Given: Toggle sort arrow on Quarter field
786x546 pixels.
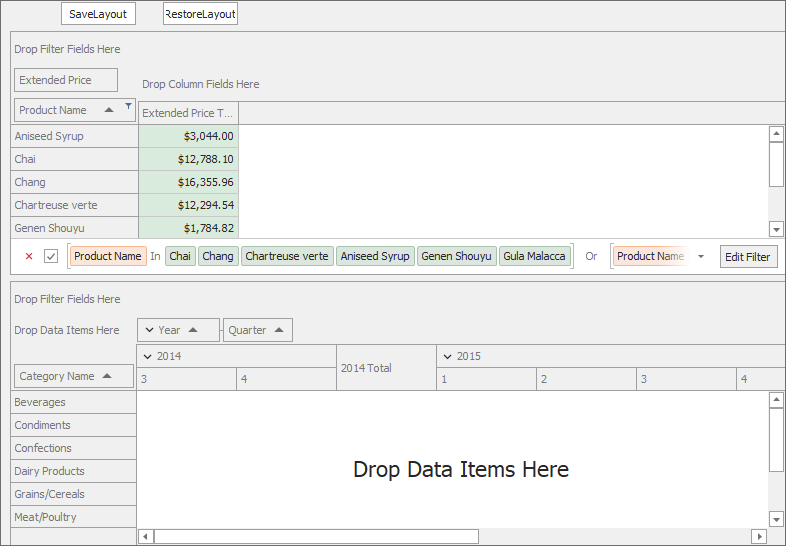Looking at the screenshot, I should (x=279, y=330).
